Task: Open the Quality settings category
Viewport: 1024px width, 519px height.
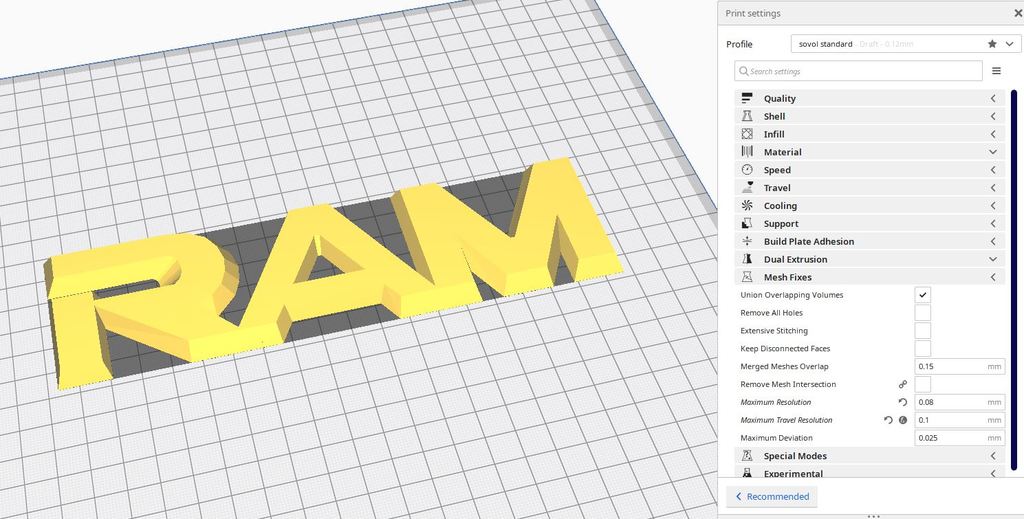Action: 868,98
